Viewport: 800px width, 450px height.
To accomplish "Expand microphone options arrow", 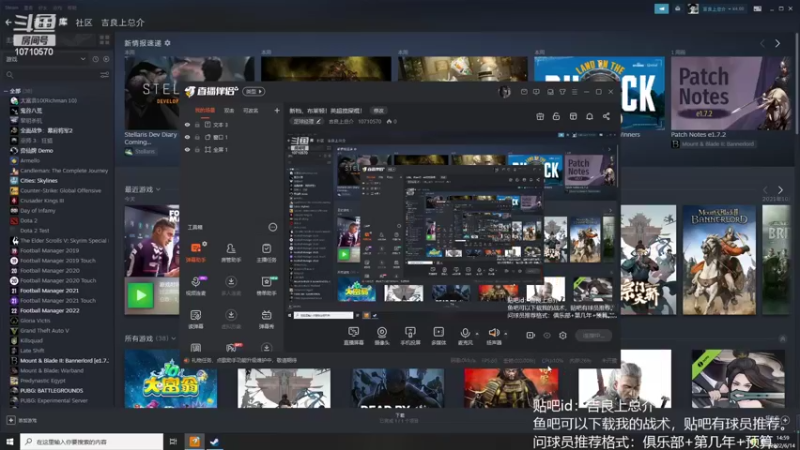I will [x=477, y=334].
